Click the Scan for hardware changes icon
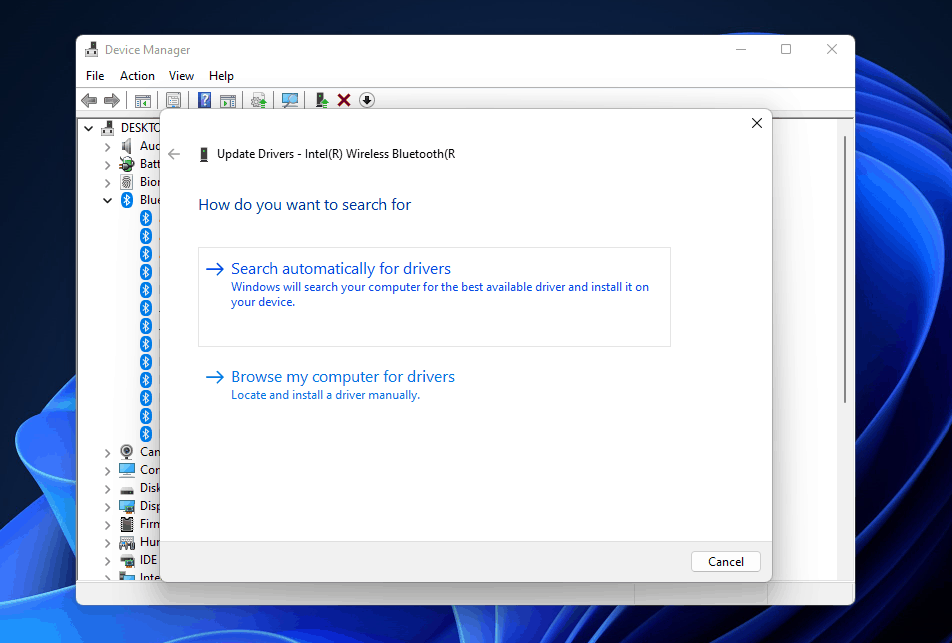The height and width of the screenshot is (643, 952). (x=289, y=100)
